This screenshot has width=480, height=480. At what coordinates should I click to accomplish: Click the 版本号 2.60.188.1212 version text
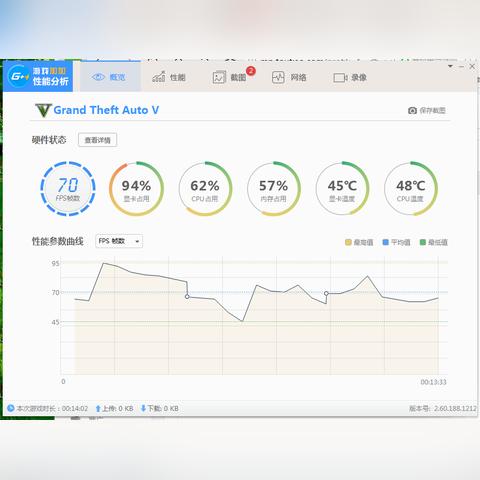(x=443, y=408)
